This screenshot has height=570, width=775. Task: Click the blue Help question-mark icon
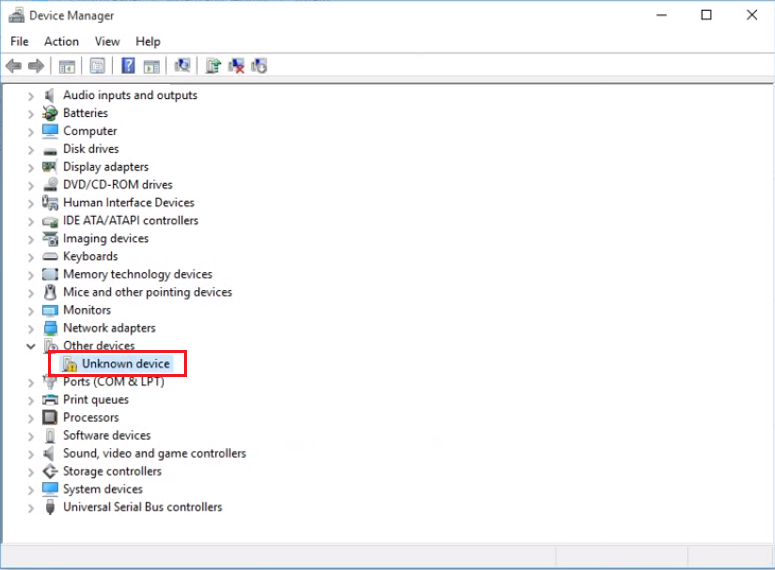(x=128, y=66)
